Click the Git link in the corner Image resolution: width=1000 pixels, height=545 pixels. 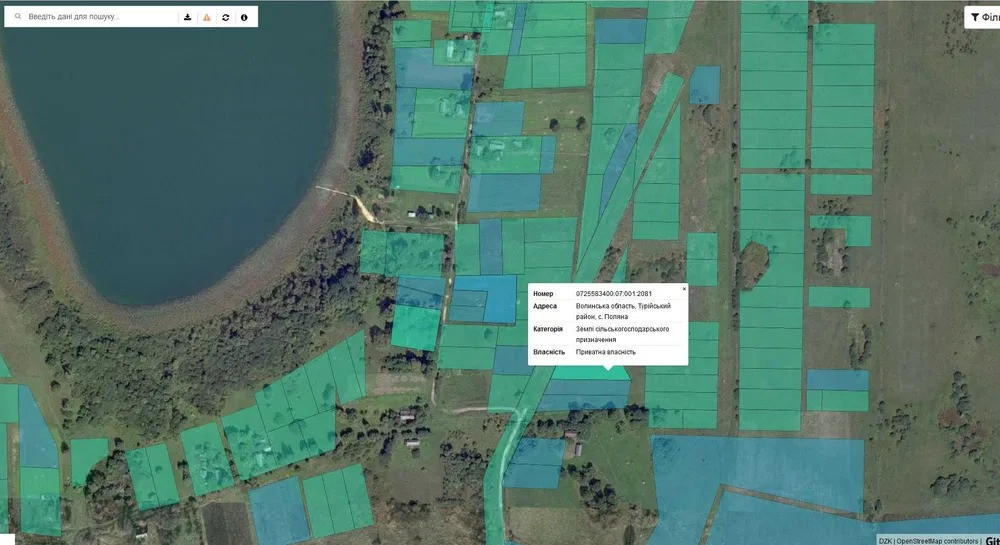click(992, 539)
